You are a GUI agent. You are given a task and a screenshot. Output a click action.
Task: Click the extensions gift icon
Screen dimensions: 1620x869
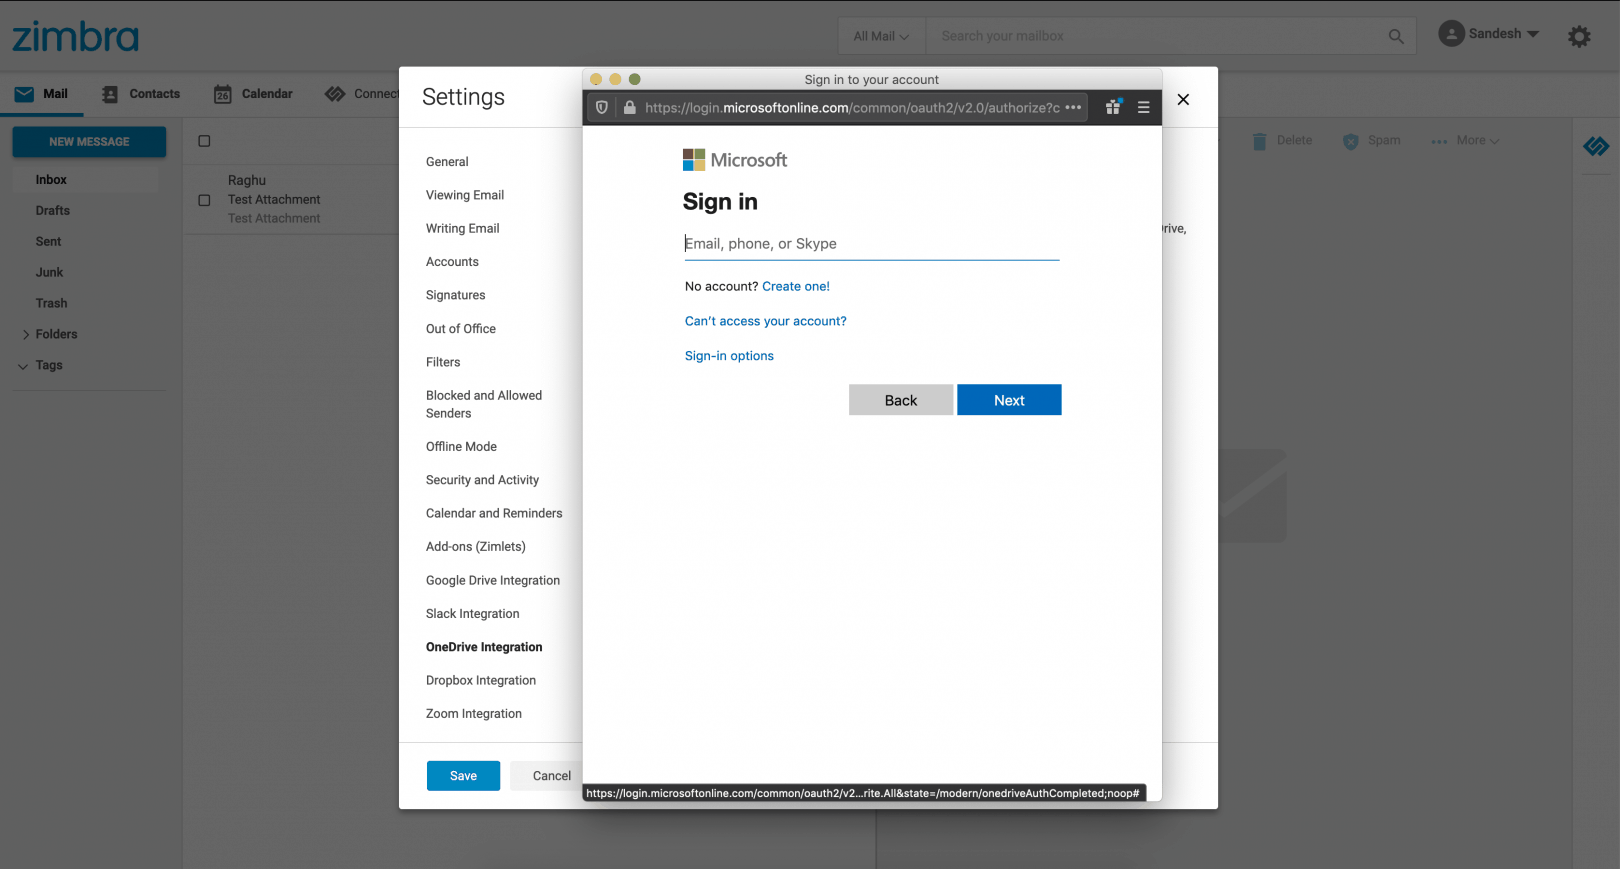pyautogui.click(x=1113, y=106)
